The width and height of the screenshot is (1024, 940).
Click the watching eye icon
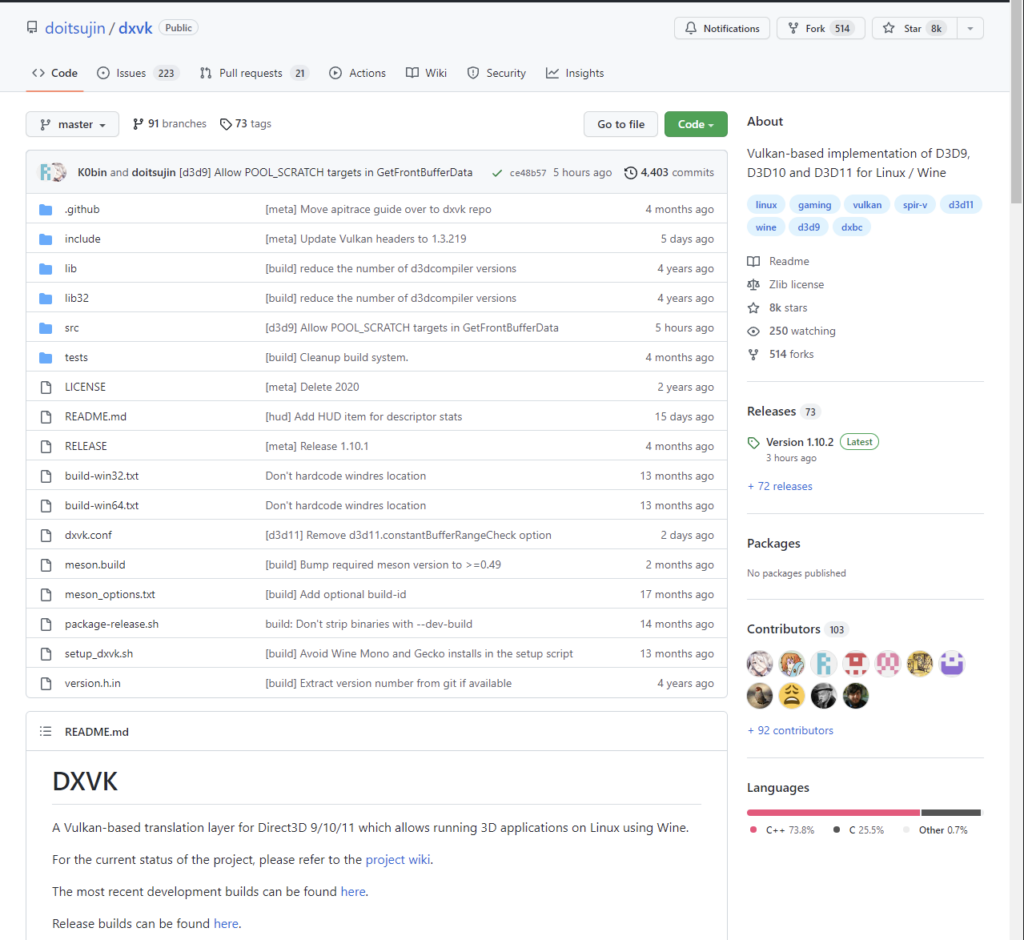point(754,331)
